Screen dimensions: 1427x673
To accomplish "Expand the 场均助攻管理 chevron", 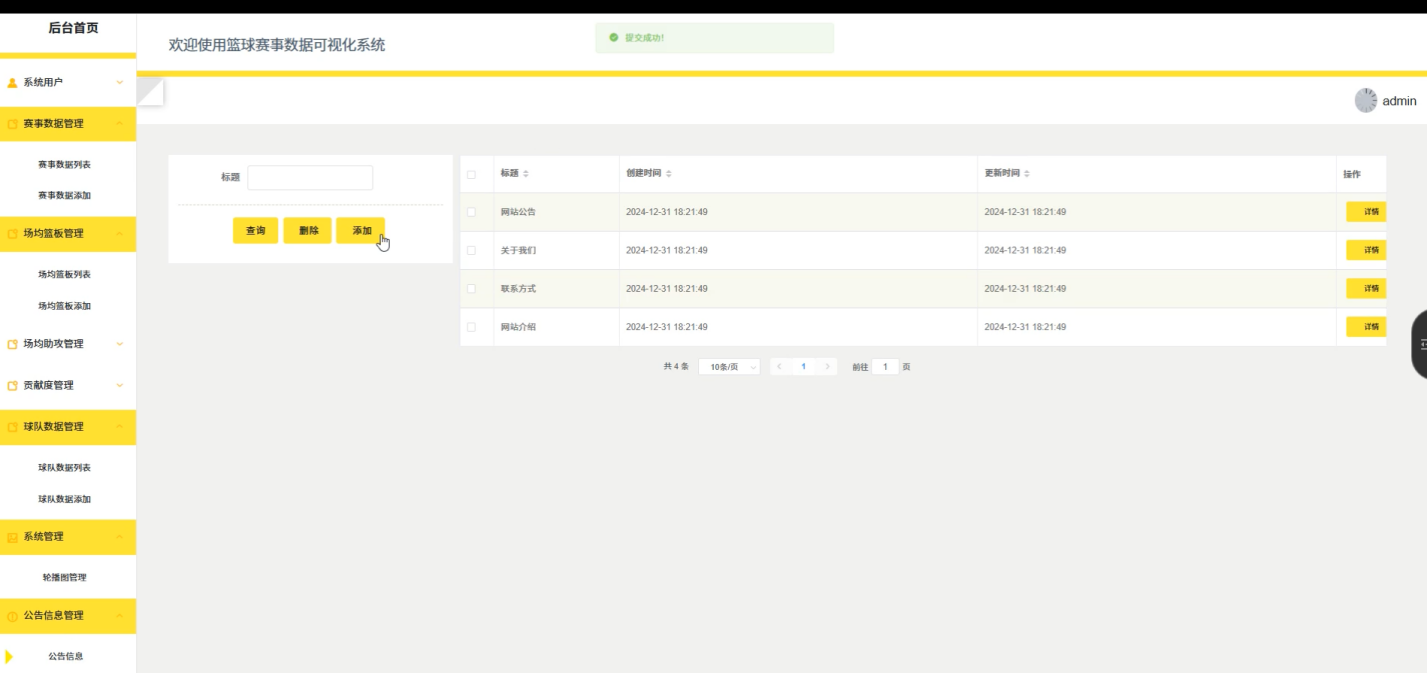I will coord(120,344).
